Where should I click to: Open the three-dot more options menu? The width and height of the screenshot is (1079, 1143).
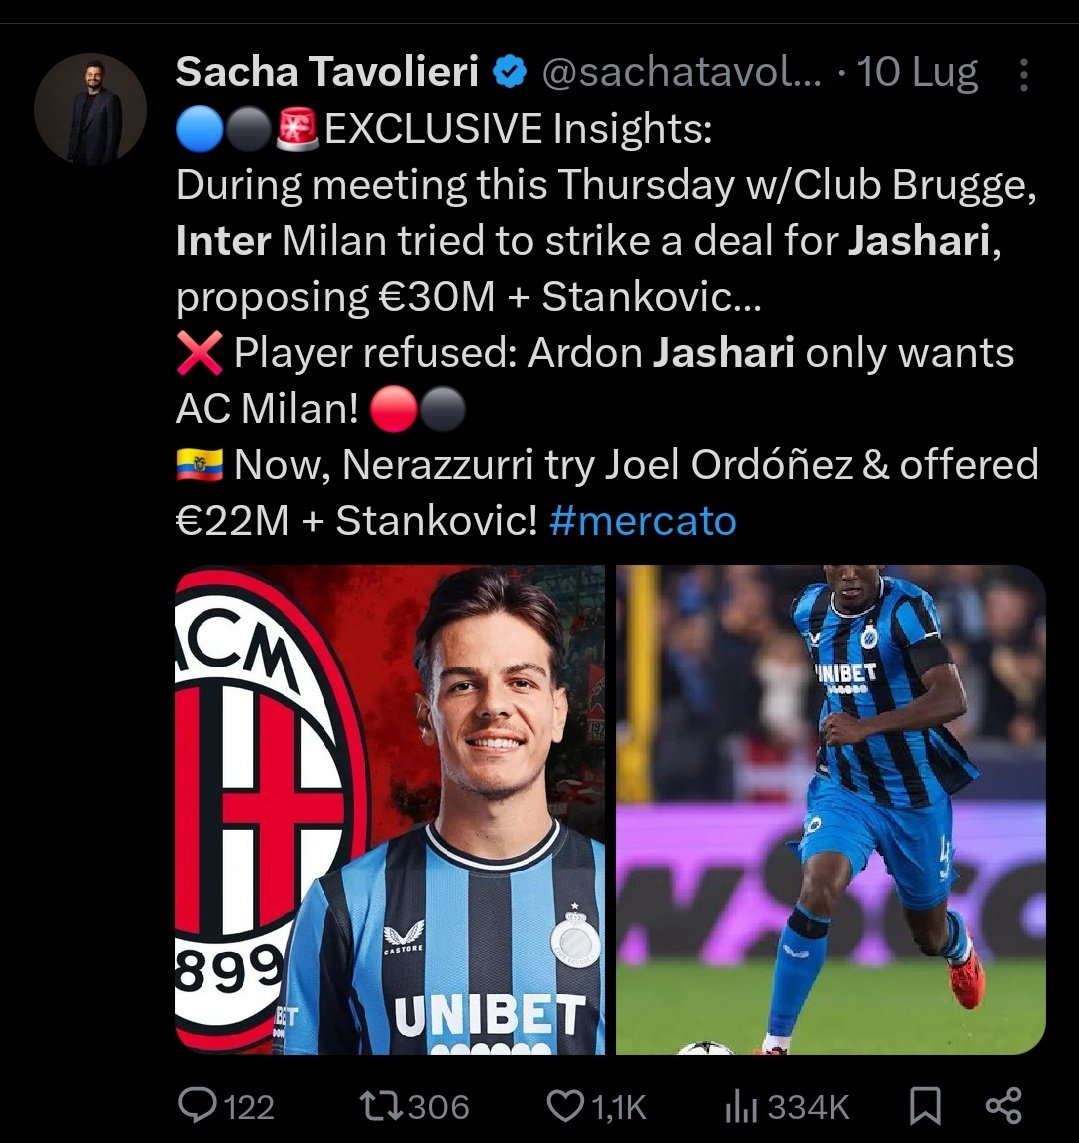[1024, 74]
